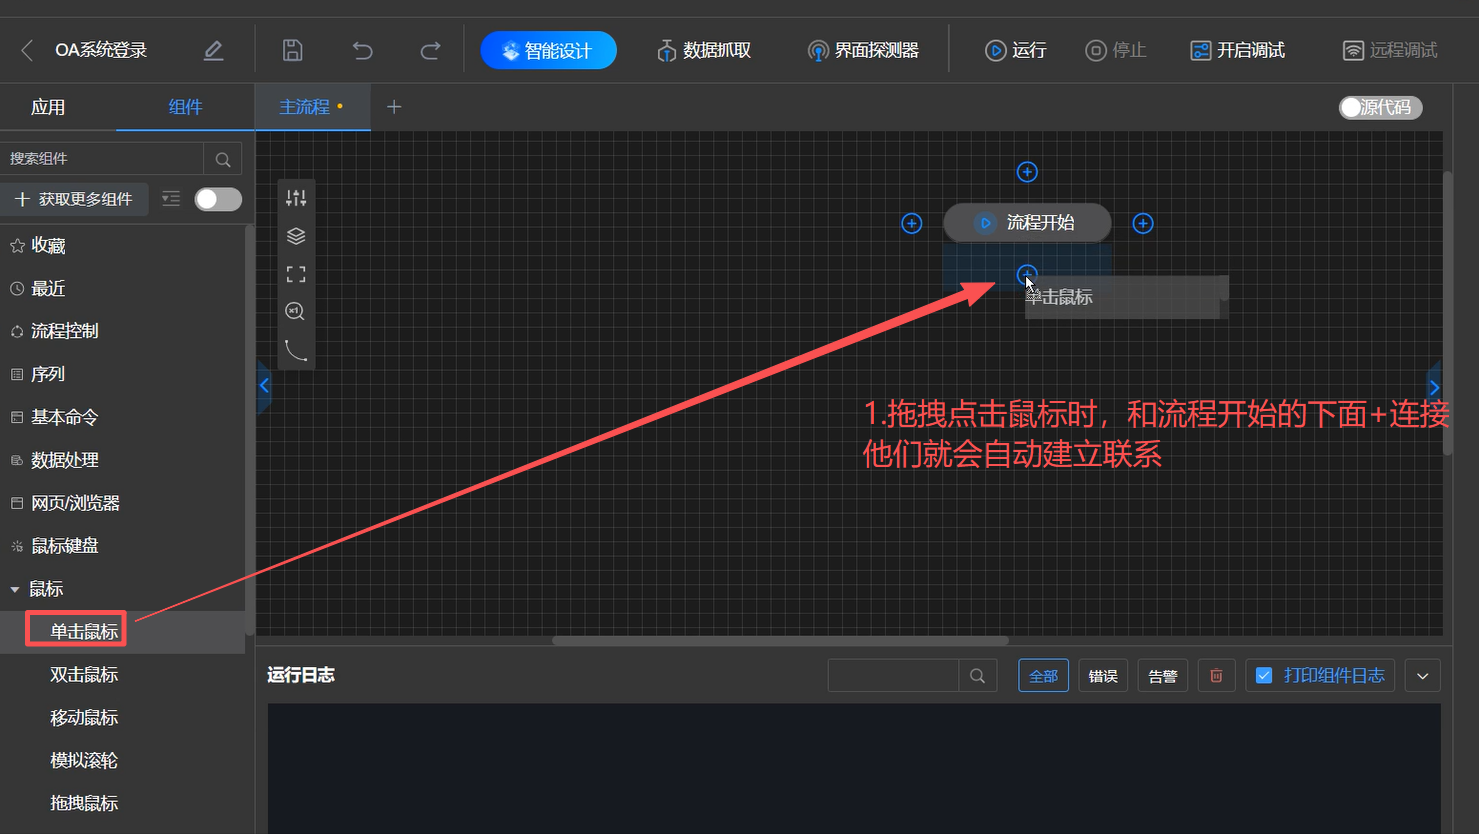Select the 流程开始 start node
This screenshot has height=834, width=1479.
[x=1027, y=223]
